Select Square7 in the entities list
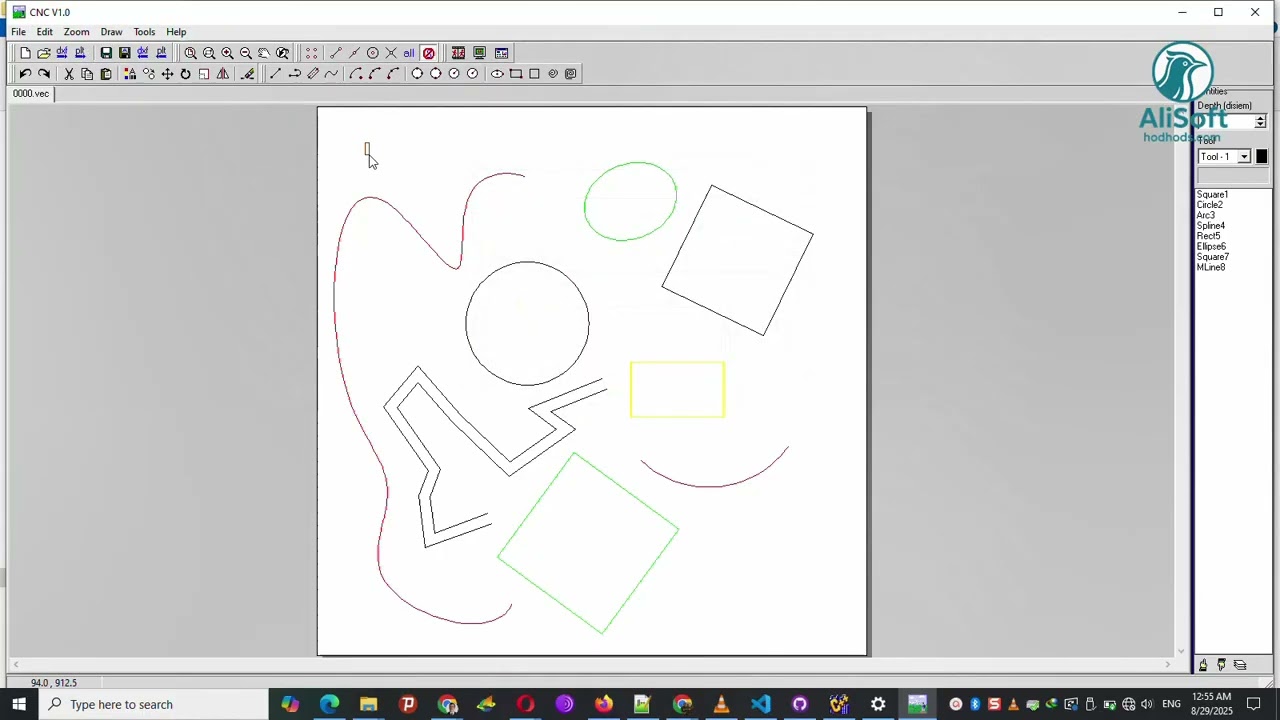This screenshot has height=720, width=1280. 1212,257
